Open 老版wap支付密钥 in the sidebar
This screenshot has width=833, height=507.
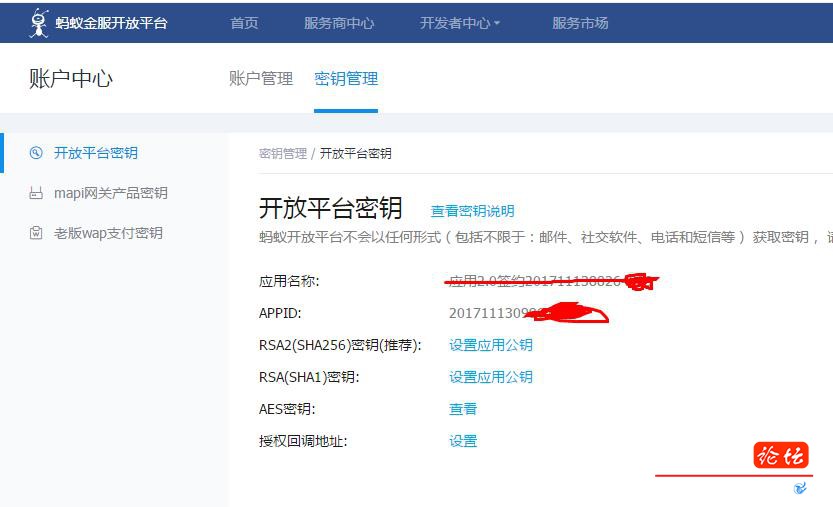108,233
